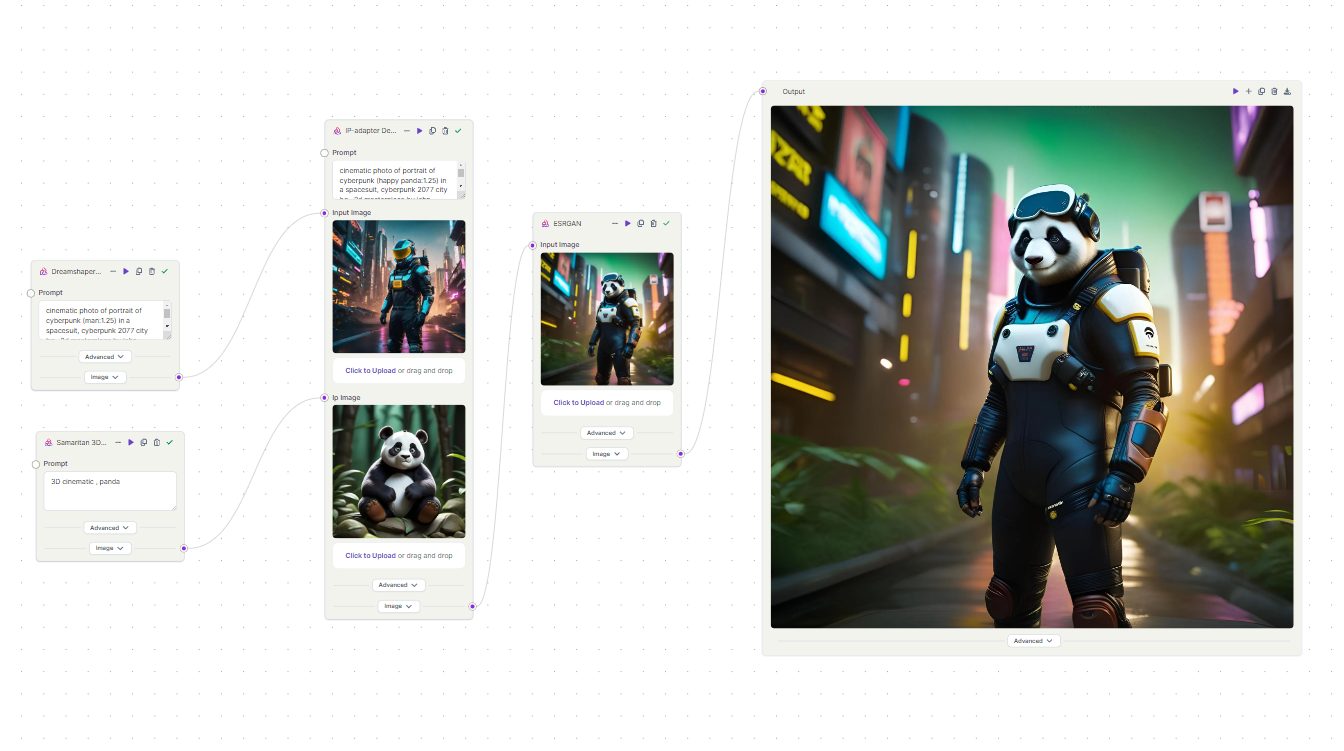Delete the Output node via its trash icon
The image size is (1344, 751).
point(1274,91)
